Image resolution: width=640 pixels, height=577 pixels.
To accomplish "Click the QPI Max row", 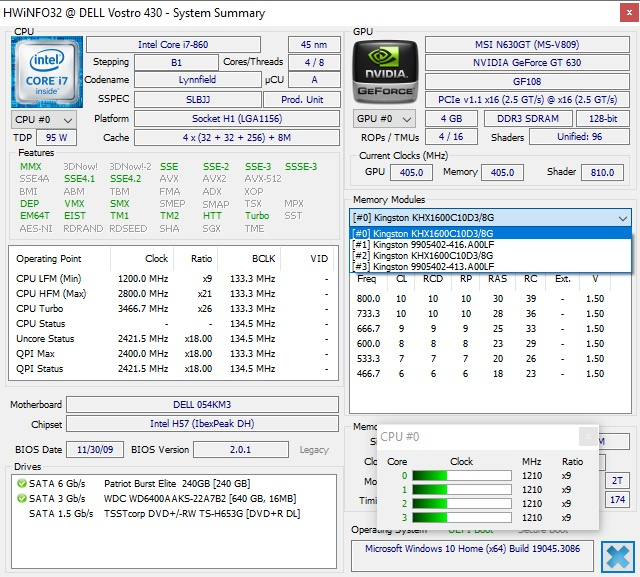I will point(173,354).
